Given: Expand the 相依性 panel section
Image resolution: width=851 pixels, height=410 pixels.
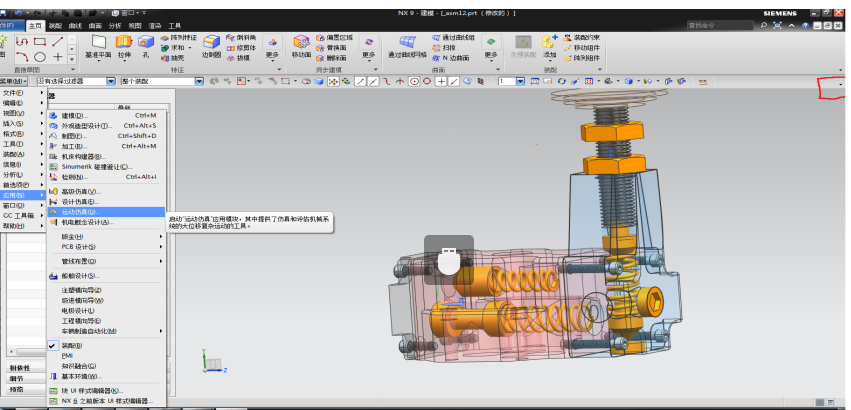Looking at the screenshot, I should (x=26, y=368).
